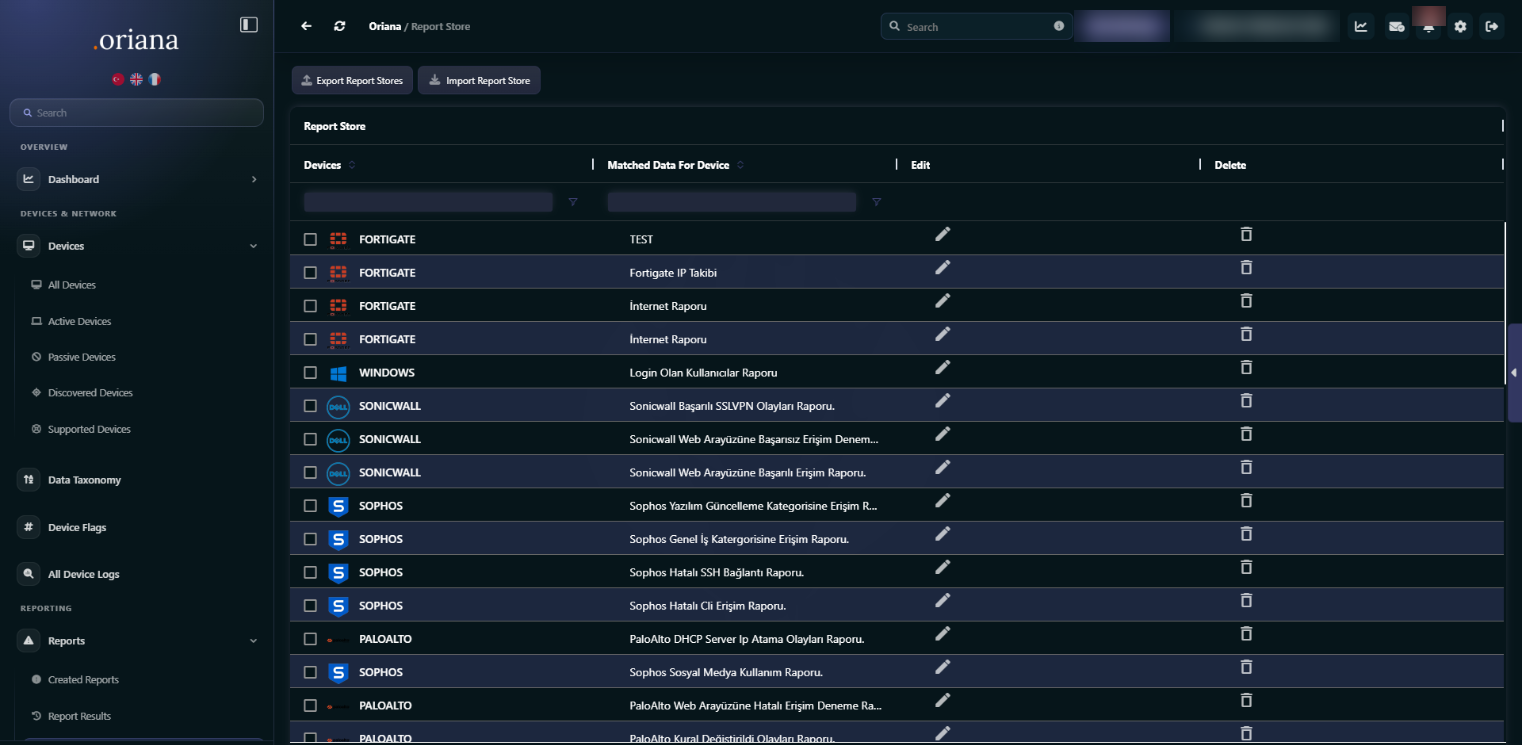Open Active Devices in sidebar
The width and height of the screenshot is (1522, 745).
coord(79,321)
